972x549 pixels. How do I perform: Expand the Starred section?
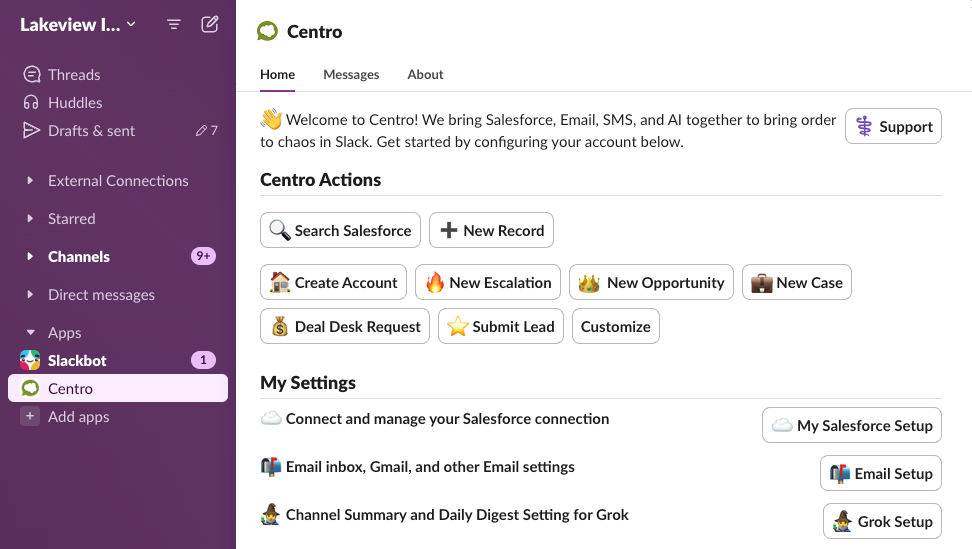[30, 219]
